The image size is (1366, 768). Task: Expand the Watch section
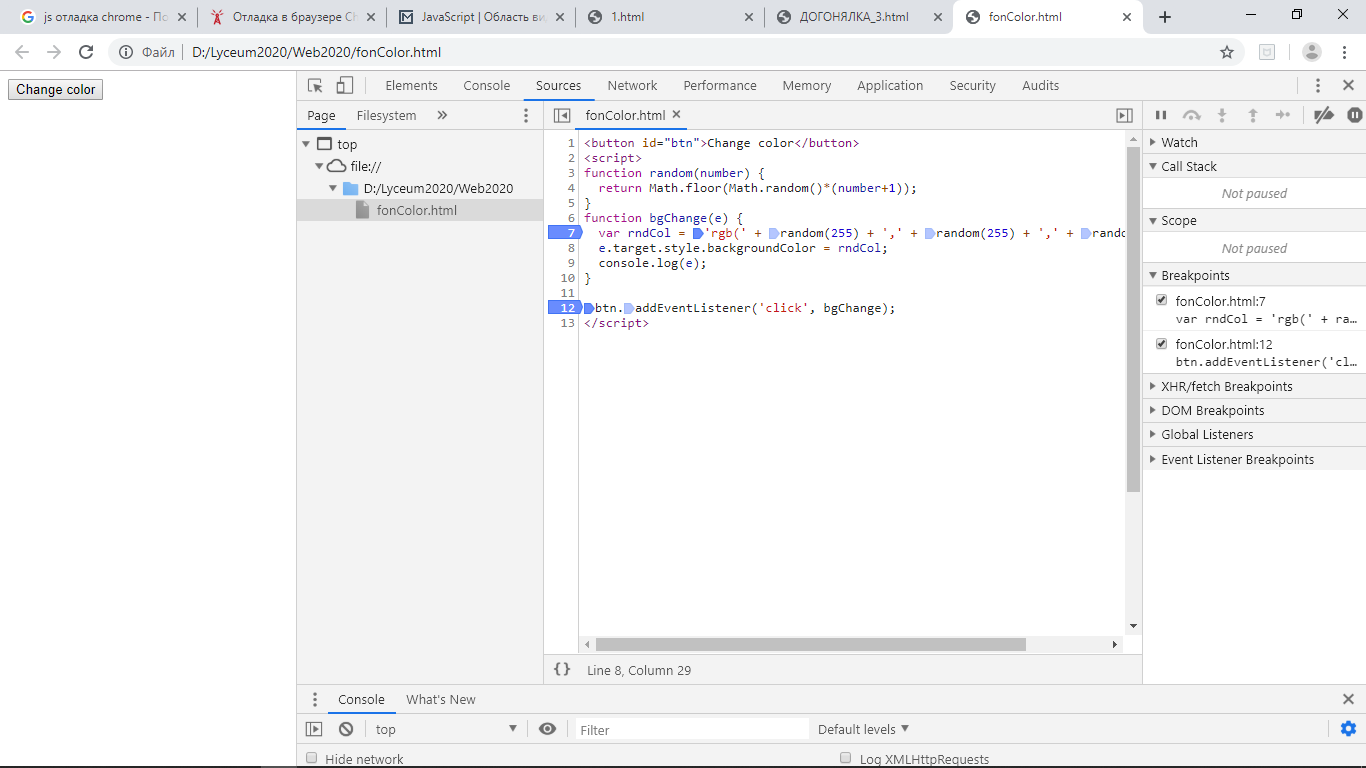pos(1179,143)
